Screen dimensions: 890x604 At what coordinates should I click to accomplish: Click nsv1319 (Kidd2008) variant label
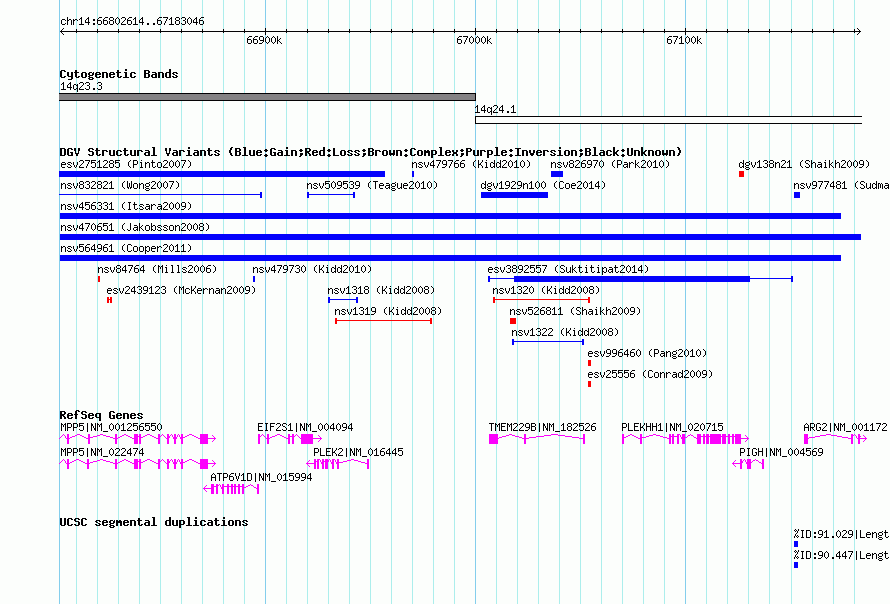(x=388, y=311)
